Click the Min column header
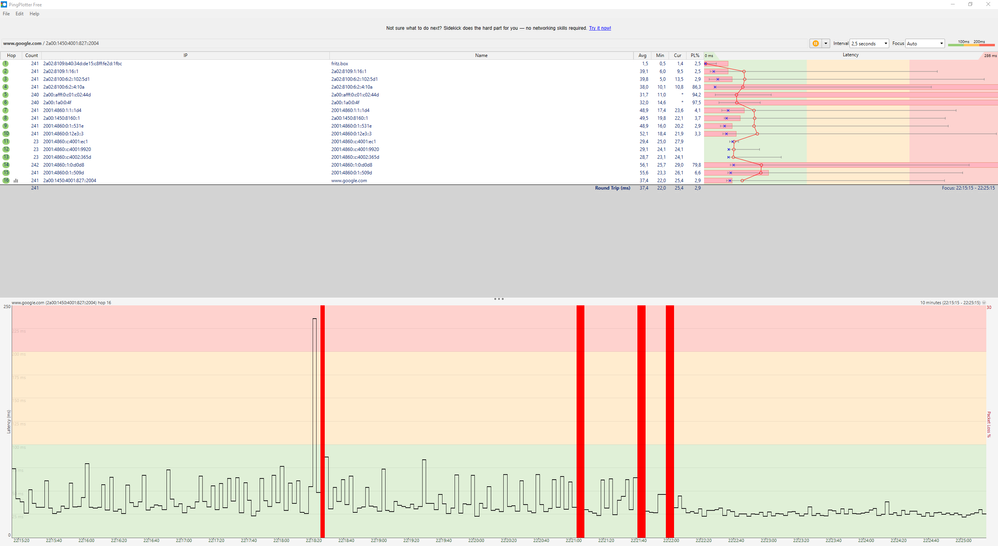 pos(660,55)
